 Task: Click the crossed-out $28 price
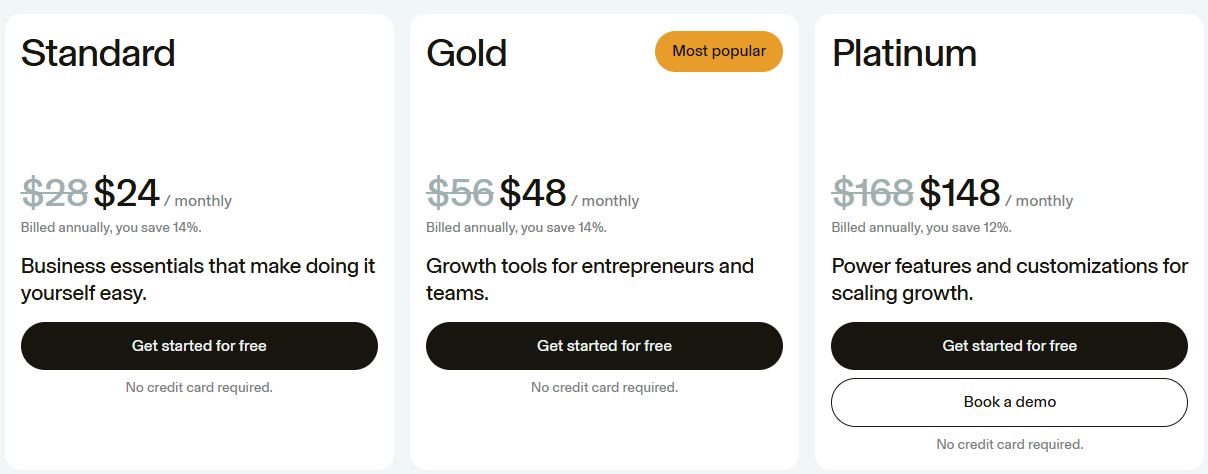tap(54, 192)
